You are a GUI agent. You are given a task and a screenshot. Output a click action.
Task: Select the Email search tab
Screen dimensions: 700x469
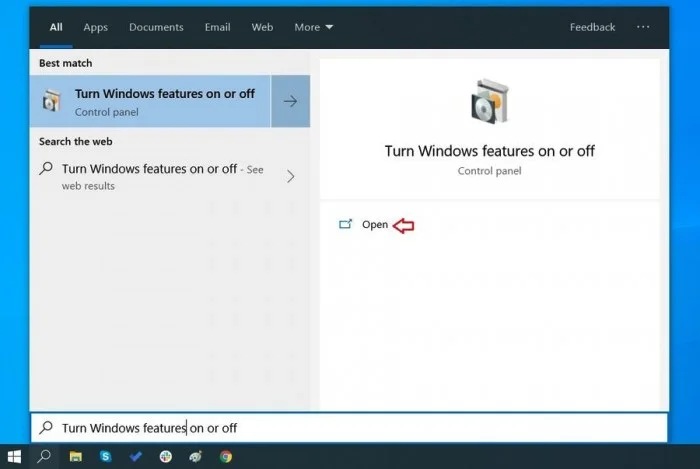217,27
